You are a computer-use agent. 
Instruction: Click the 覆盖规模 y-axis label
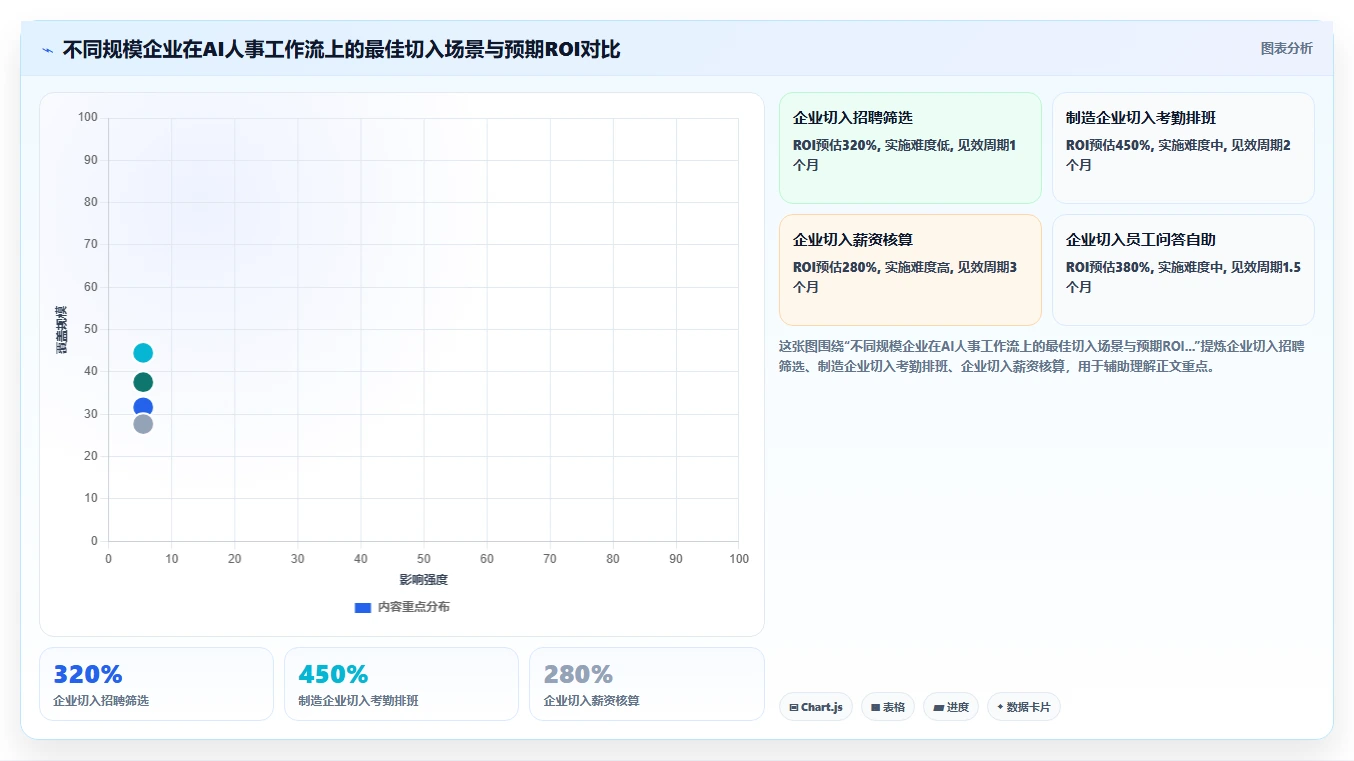click(61, 329)
